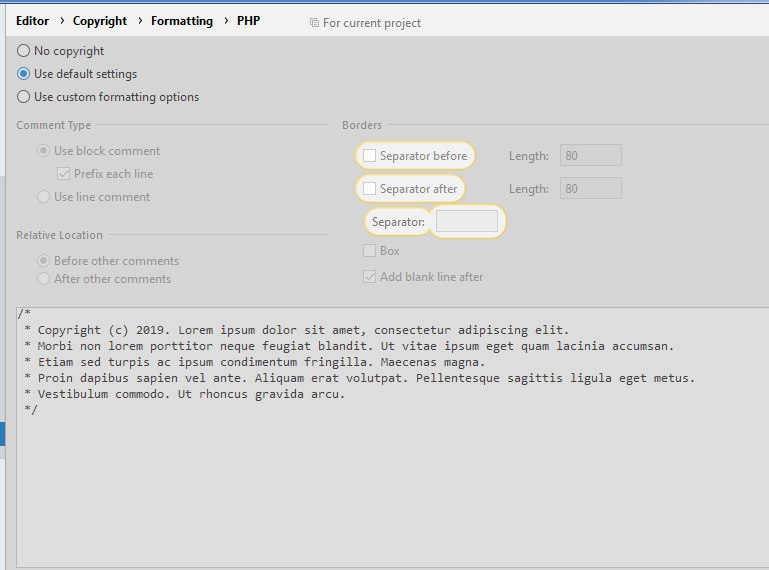Image resolution: width=769 pixels, height=570 pixels.
Task: Click the Separator character input field
Action: [x=467, y=221]
